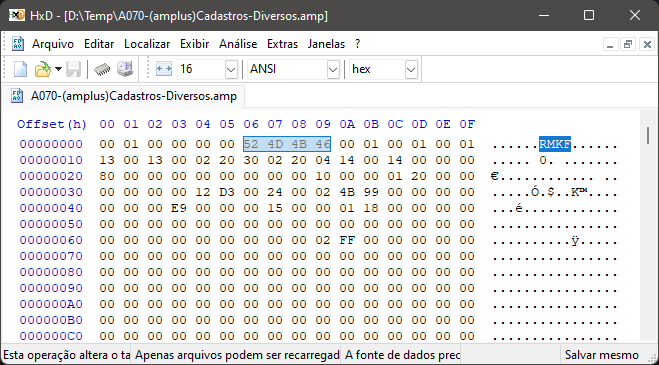659x365 pixels.
Task: Minimize the inner document window
Action: pos(611,44)
